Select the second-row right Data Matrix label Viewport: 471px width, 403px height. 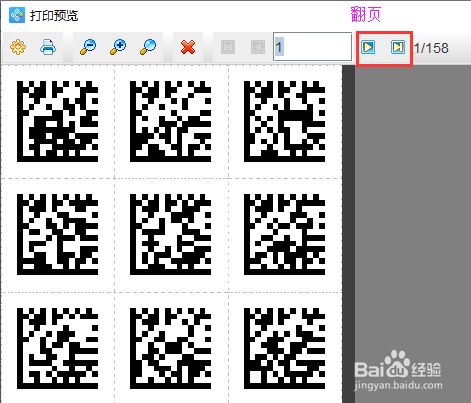(284, 235)
